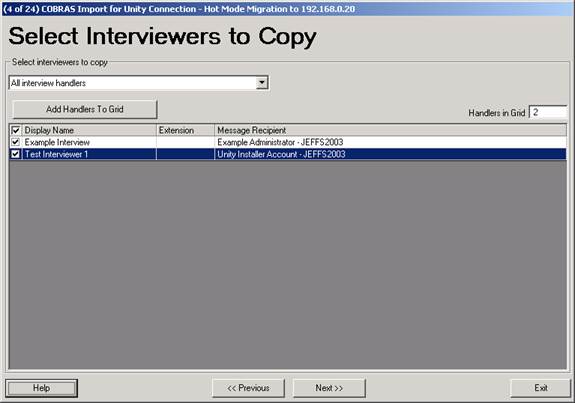Click Example Administrator - JEFFS2003 recipient cell
This screenshot has height=403, width=575.
click(280, 142)
